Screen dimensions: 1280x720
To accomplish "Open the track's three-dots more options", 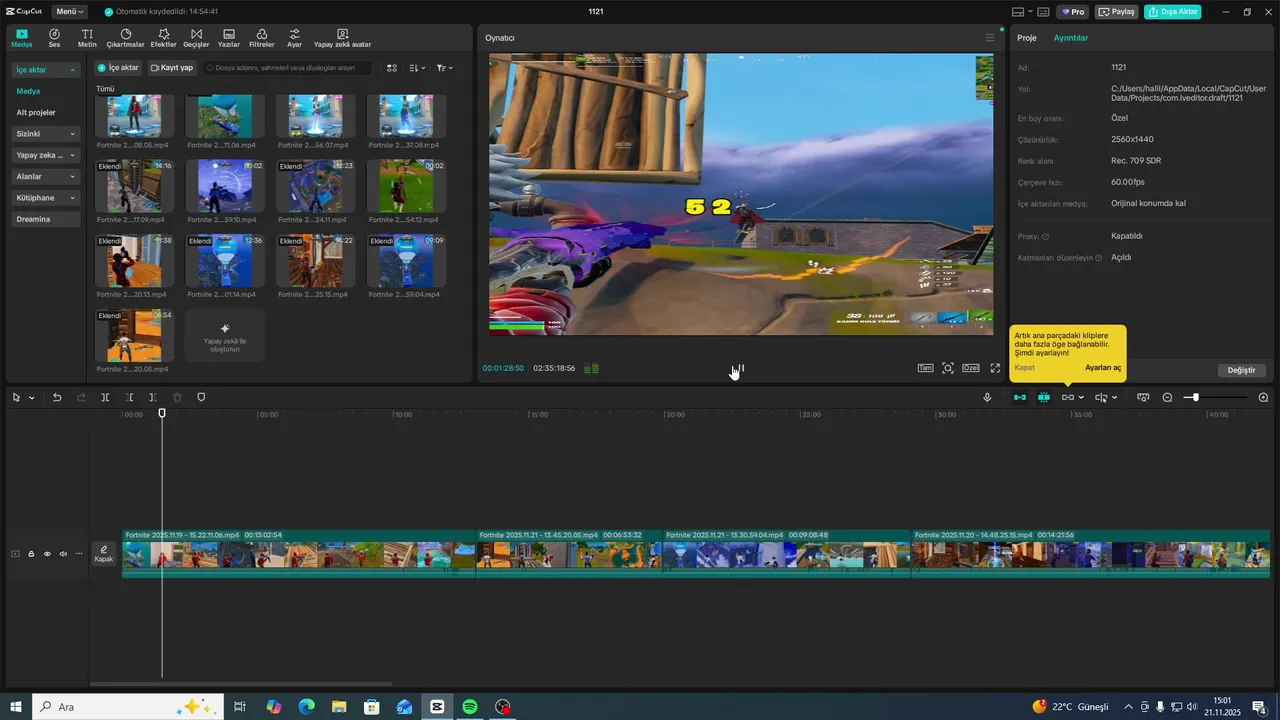I will tap(79, 553).
